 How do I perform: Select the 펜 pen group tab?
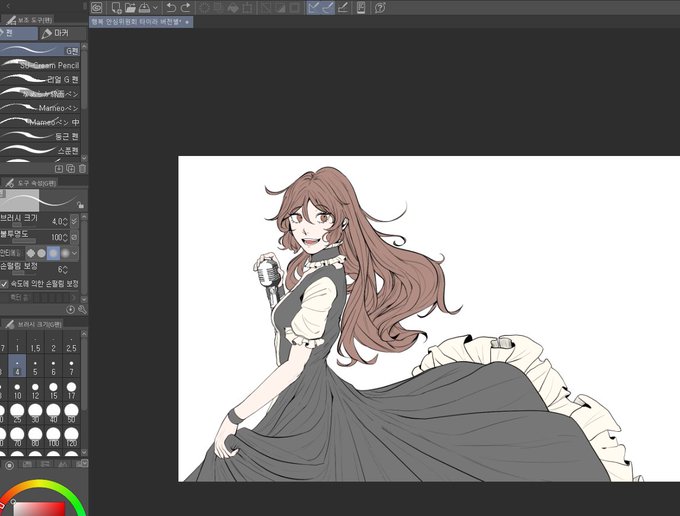pyautogui.click(x=18, y=33)
